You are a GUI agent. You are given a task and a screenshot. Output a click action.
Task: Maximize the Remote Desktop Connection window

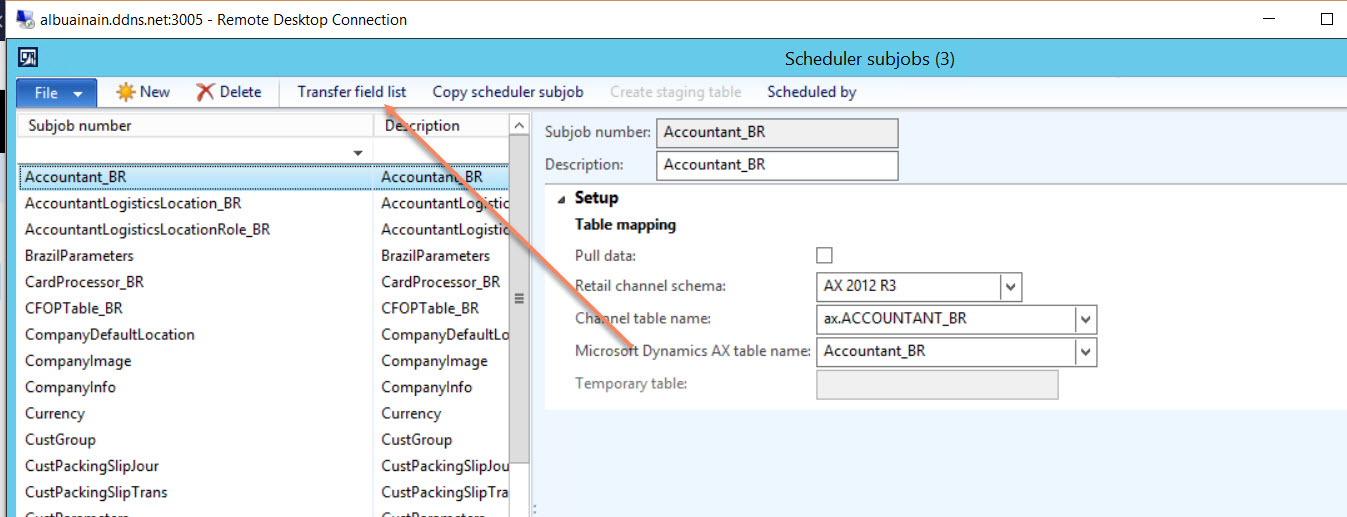1326,19
